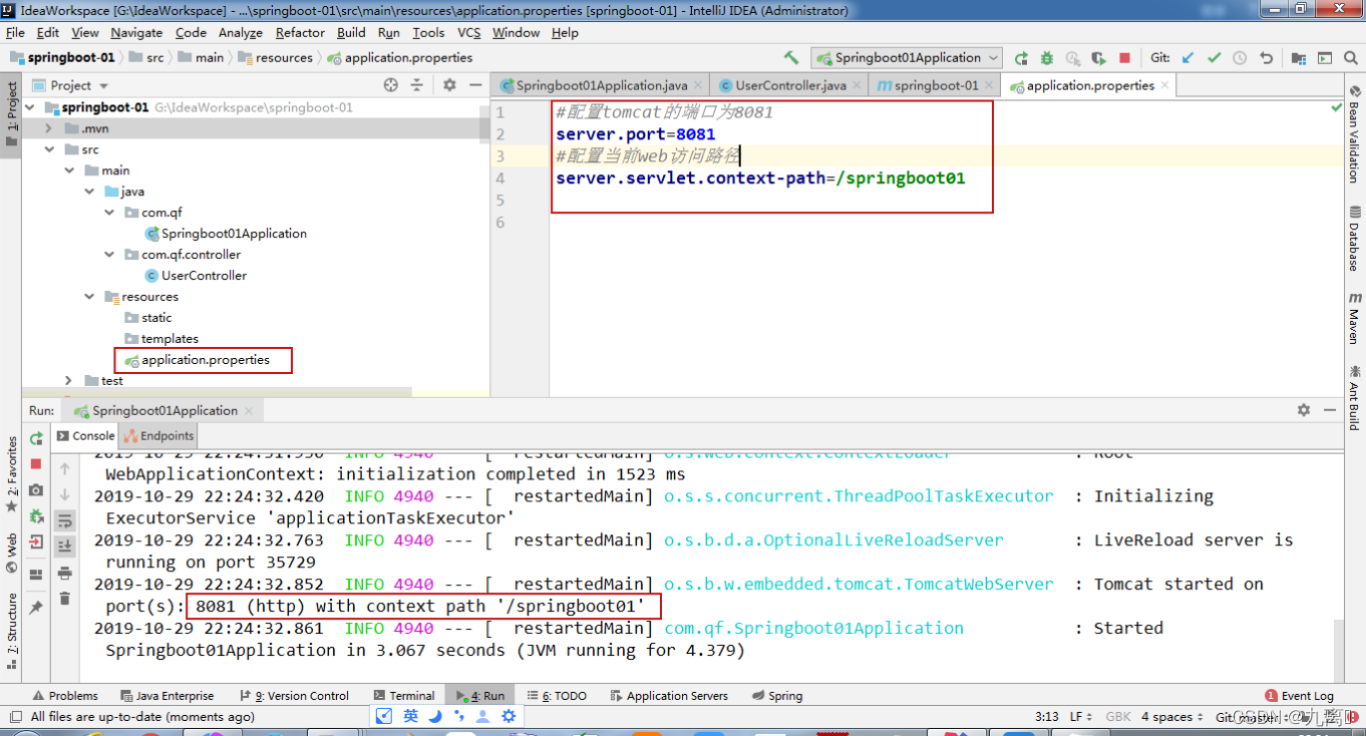
Task: Click the Dump Threads camera icon
Action: [36, 490]
